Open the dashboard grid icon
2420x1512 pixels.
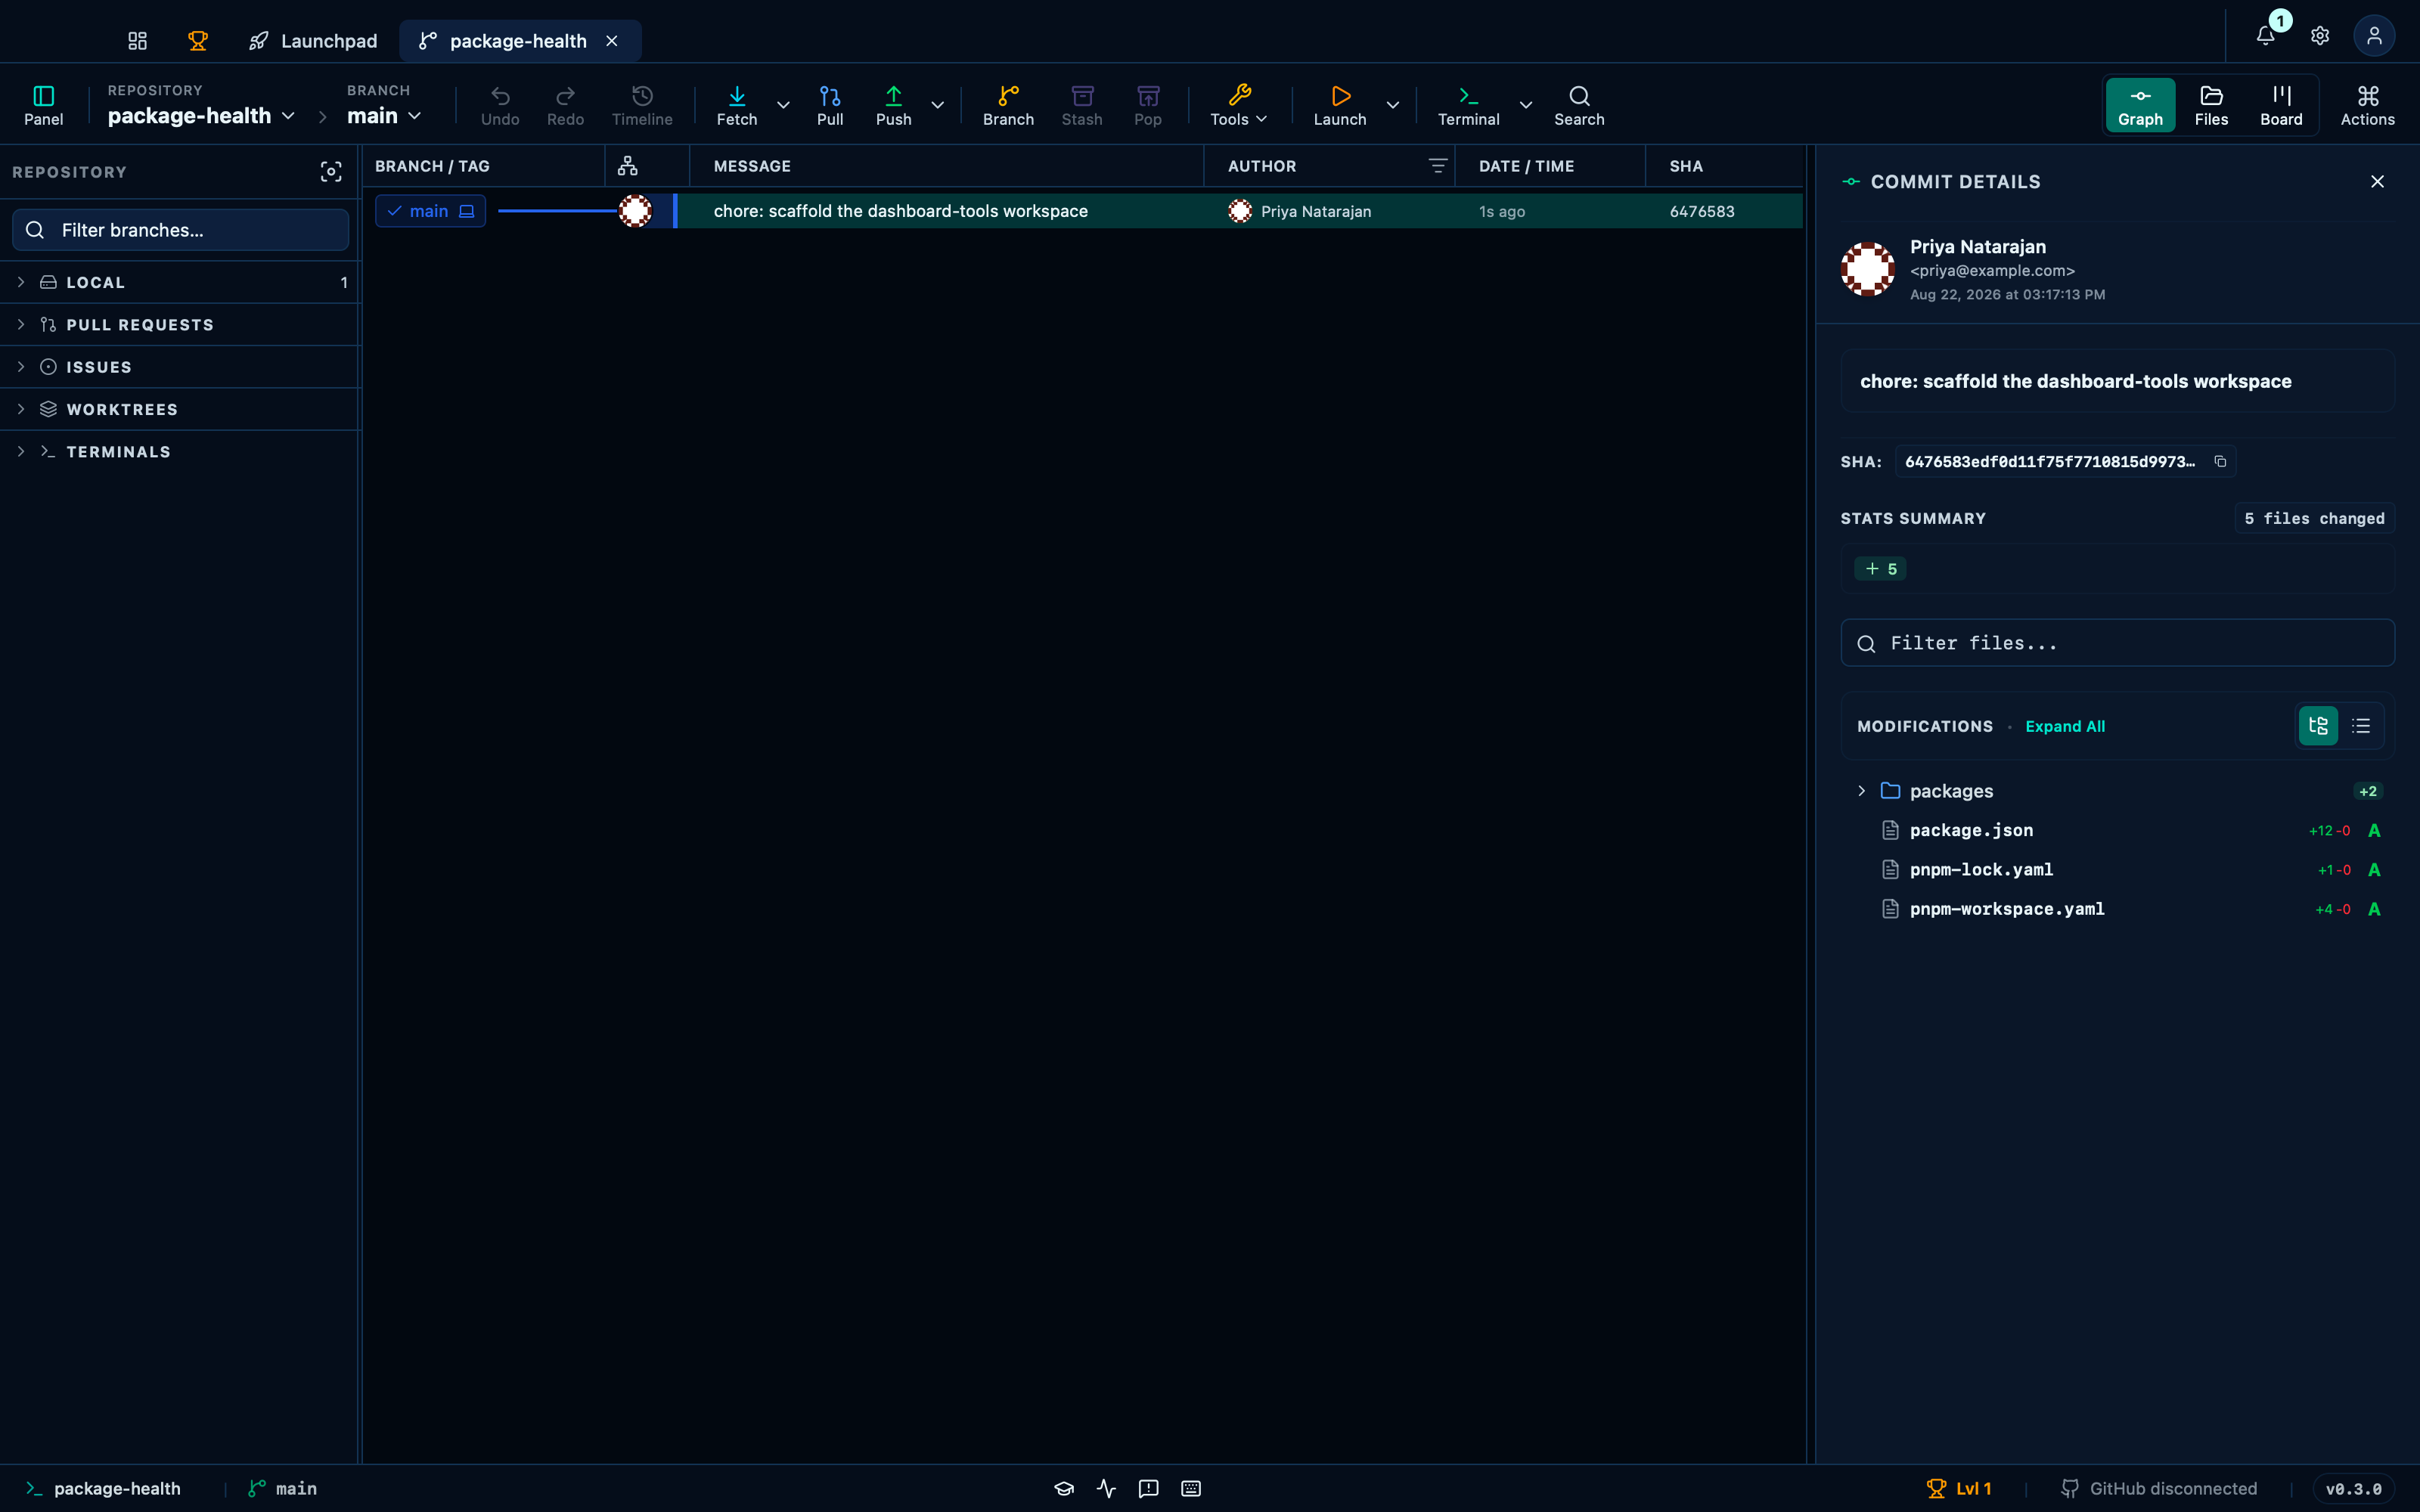pos(138,41)
